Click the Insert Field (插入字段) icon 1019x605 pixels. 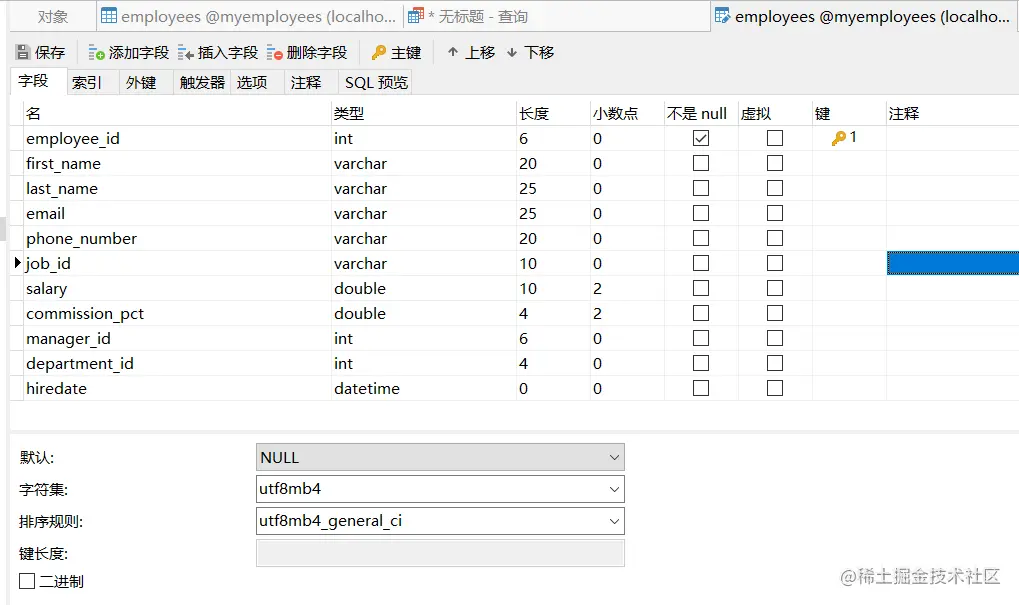point(185,53)
